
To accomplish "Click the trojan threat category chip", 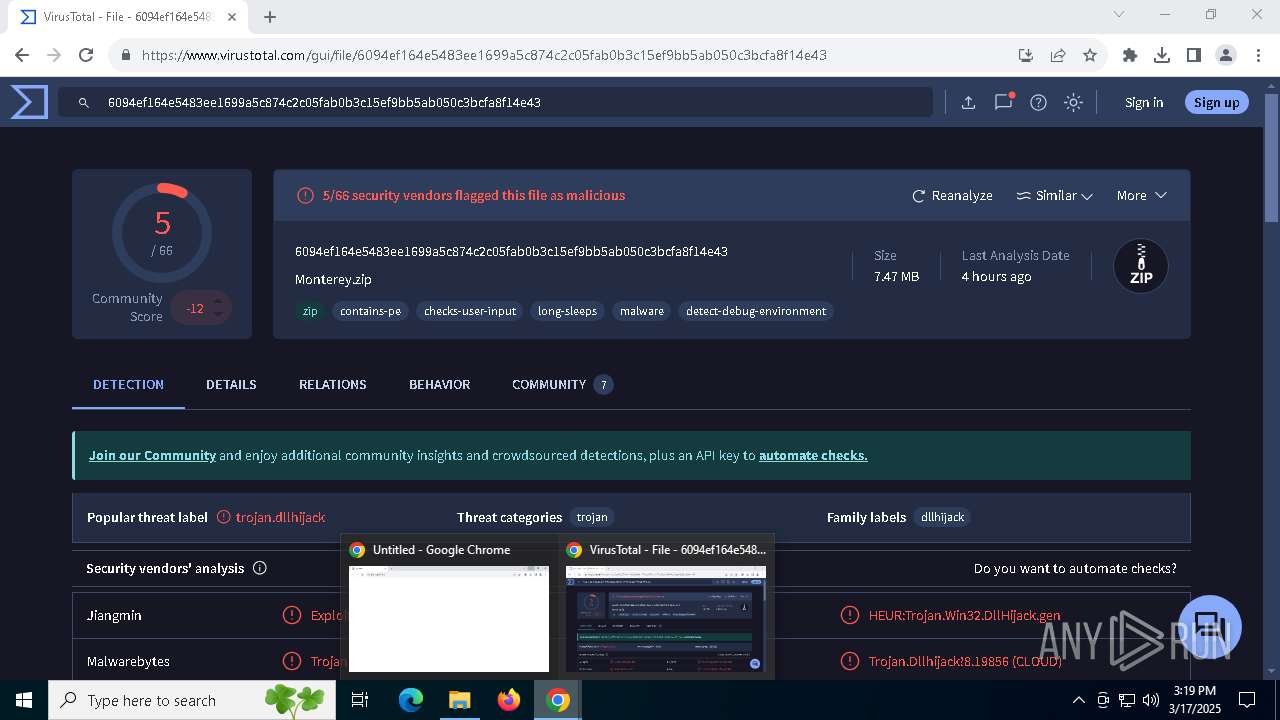I will pos(592,517).
